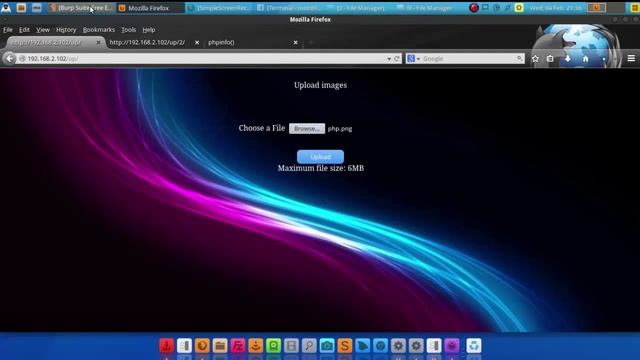Launch the orange S app in dock
This screenshot has height=360, width=640.
pos(344,346)
